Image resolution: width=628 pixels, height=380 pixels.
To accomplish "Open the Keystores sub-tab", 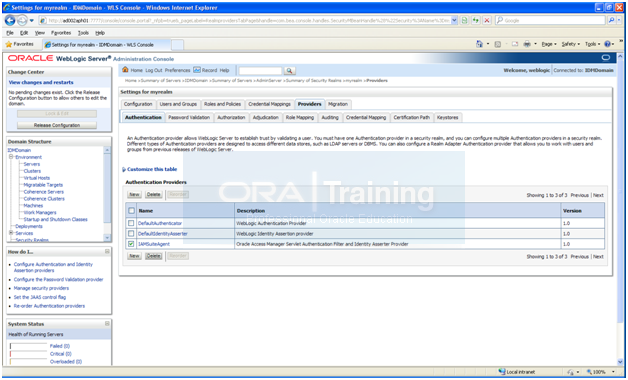I will (447, 117).
